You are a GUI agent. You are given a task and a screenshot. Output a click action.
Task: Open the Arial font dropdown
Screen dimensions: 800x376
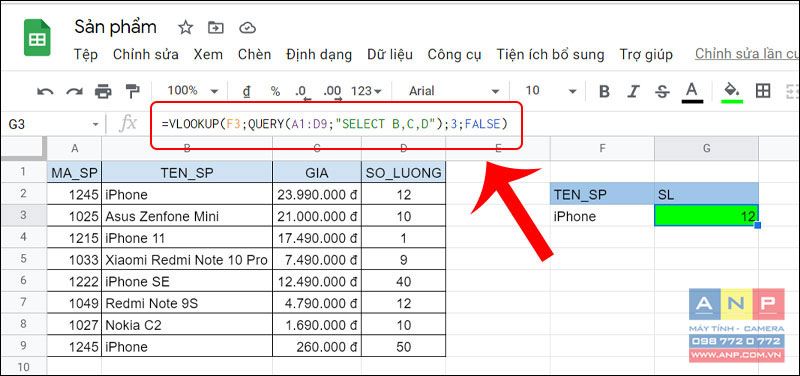(x=454, y=91)
